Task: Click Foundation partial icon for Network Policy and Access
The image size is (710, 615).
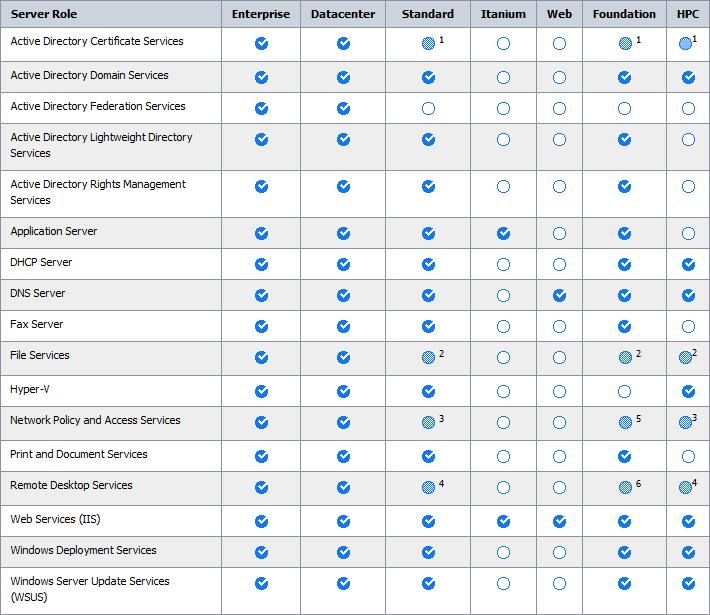Action: (x=625, y=423)
